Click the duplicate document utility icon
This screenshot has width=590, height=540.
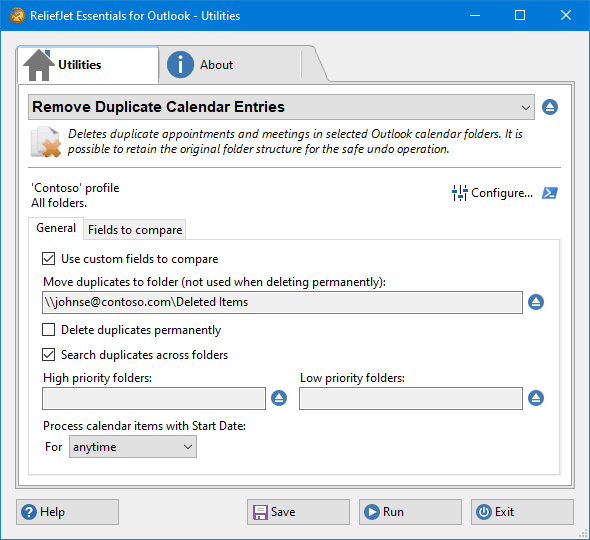pos(46,142)
